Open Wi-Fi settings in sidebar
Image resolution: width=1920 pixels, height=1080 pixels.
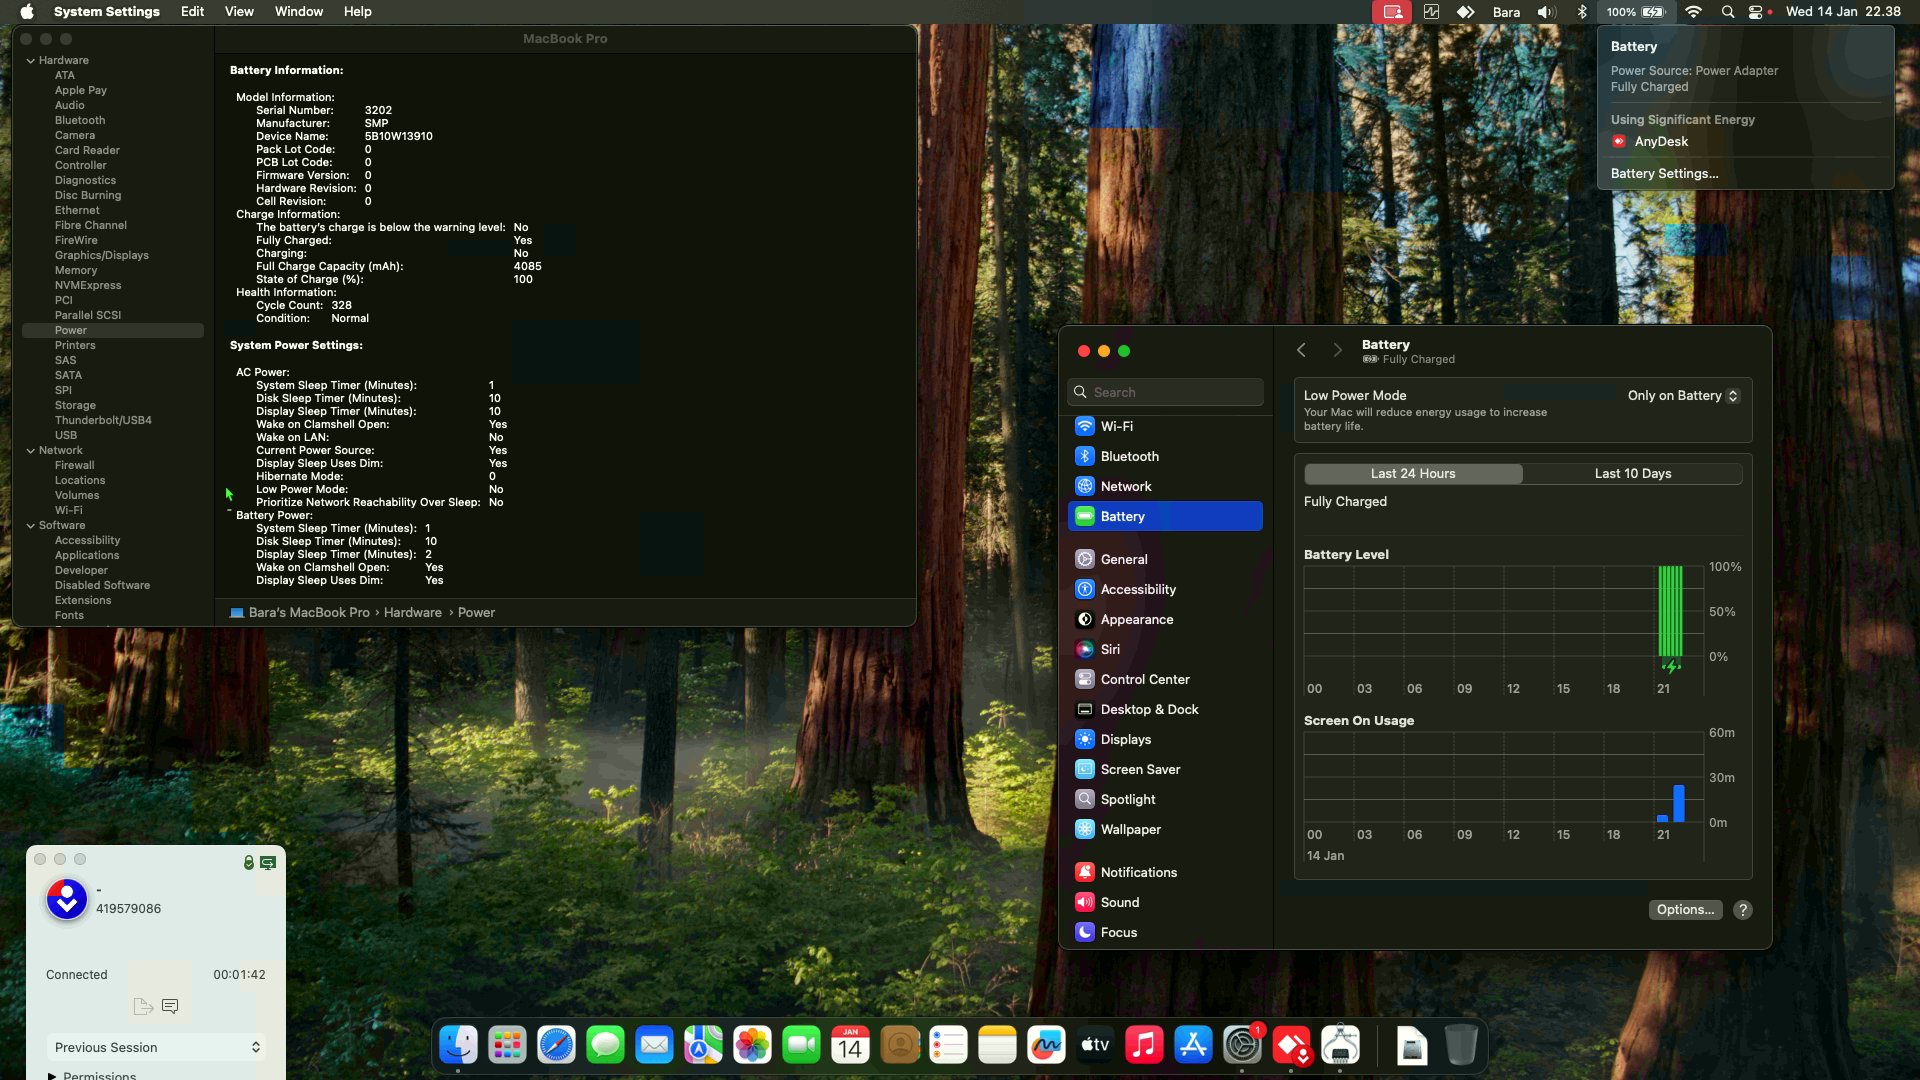(x=1116, y=426)
